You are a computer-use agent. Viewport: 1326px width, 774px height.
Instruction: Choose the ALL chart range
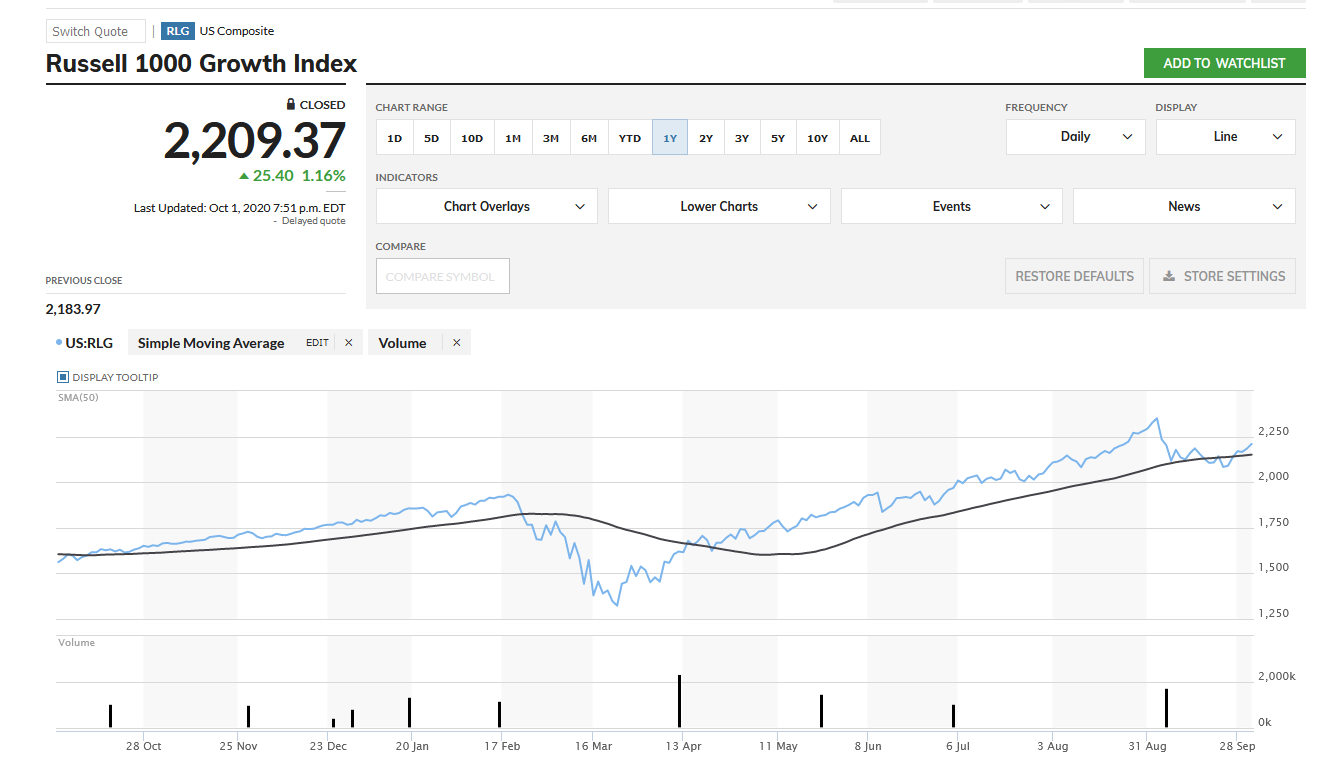[859, 138]
